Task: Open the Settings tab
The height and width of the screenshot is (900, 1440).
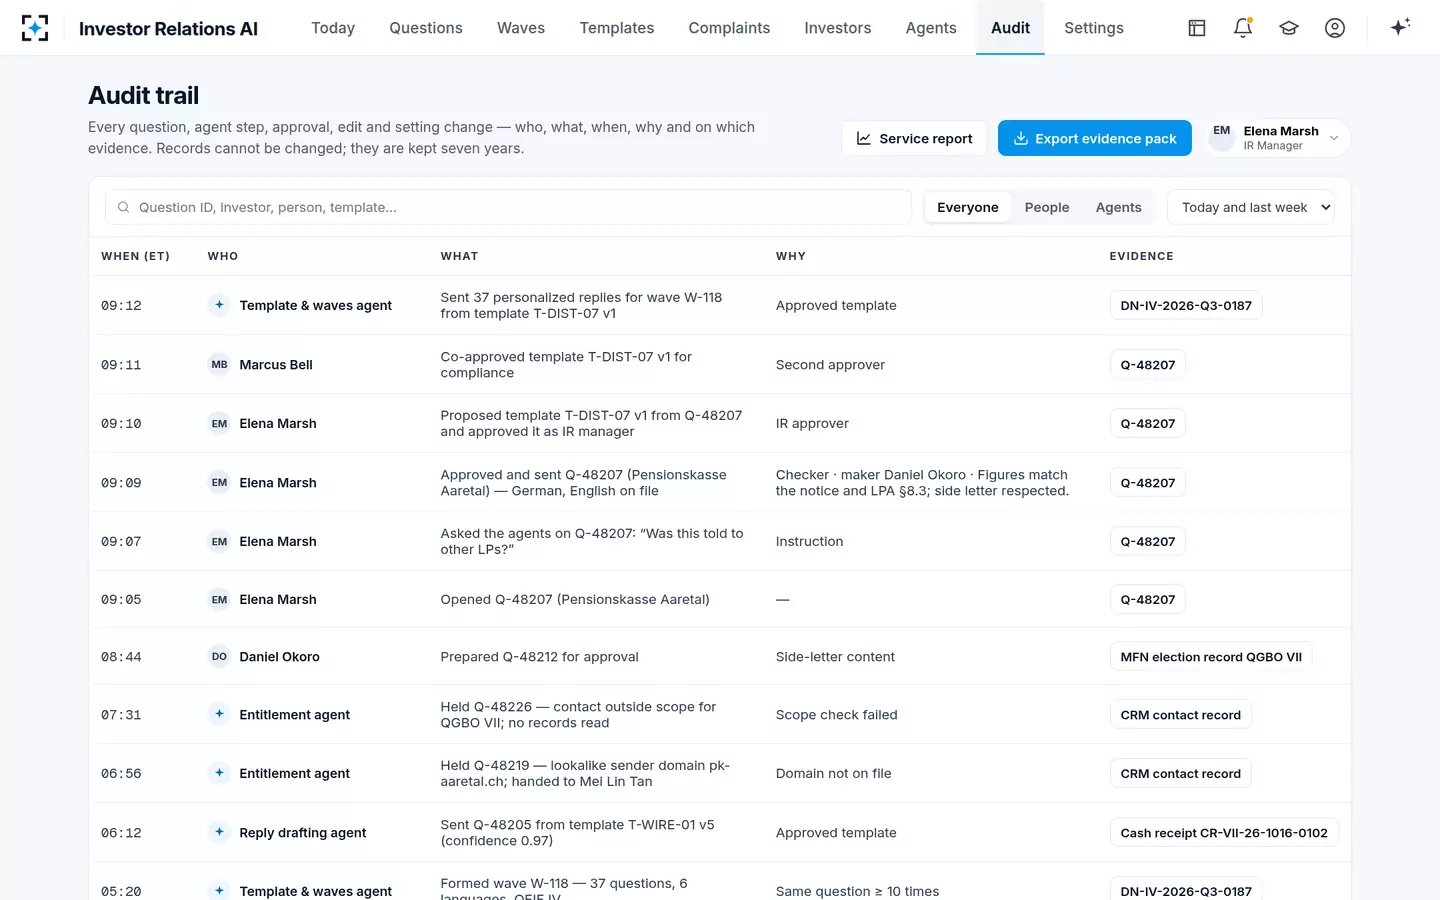Action: point(1094,28)
